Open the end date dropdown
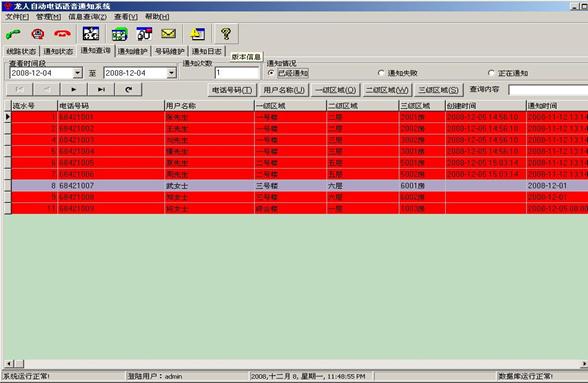Image resolution: width=588 pixels, height=383 pixels. coord(171,73)
